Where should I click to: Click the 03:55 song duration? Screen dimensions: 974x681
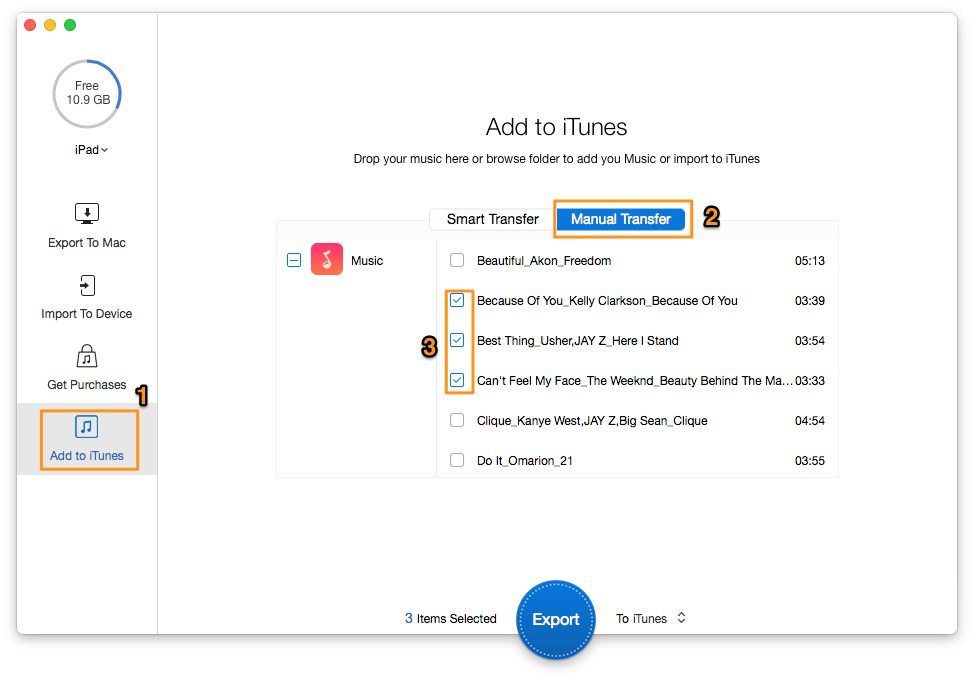coord(810,460)
